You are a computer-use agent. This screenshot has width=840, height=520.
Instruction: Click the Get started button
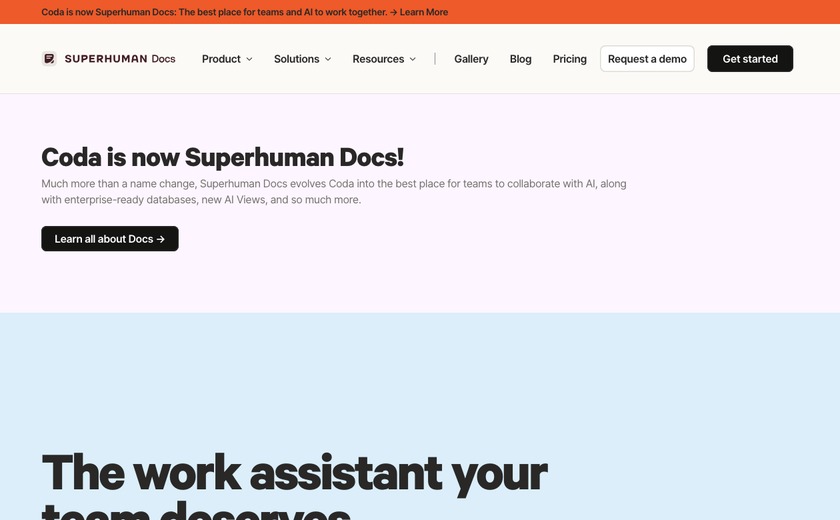click(x=750, y=59)
